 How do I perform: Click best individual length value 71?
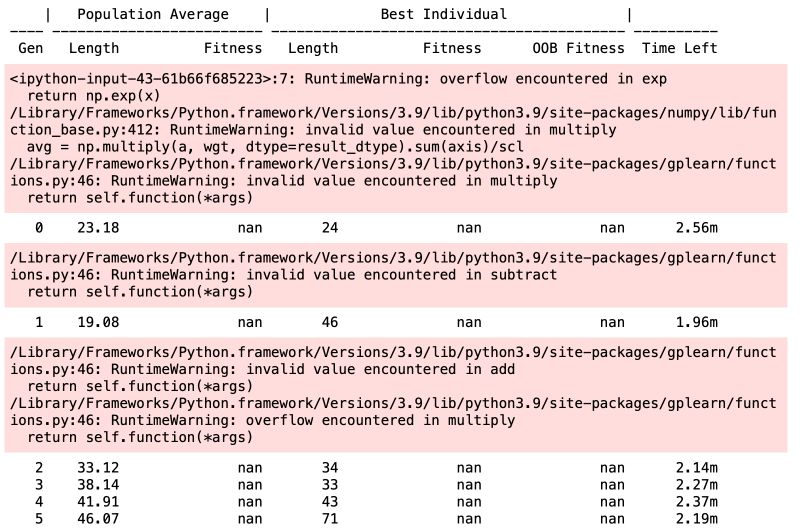pyautogui.click(x=330, y=519)
